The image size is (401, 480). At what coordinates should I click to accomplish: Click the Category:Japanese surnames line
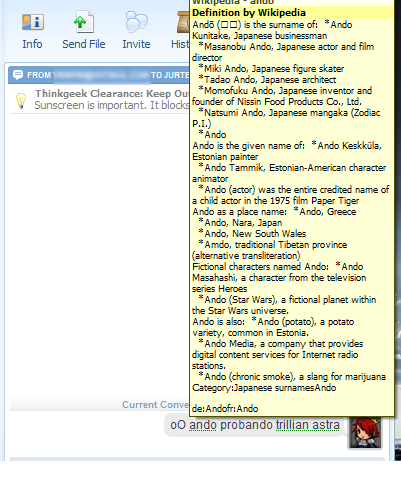(264, 388)
